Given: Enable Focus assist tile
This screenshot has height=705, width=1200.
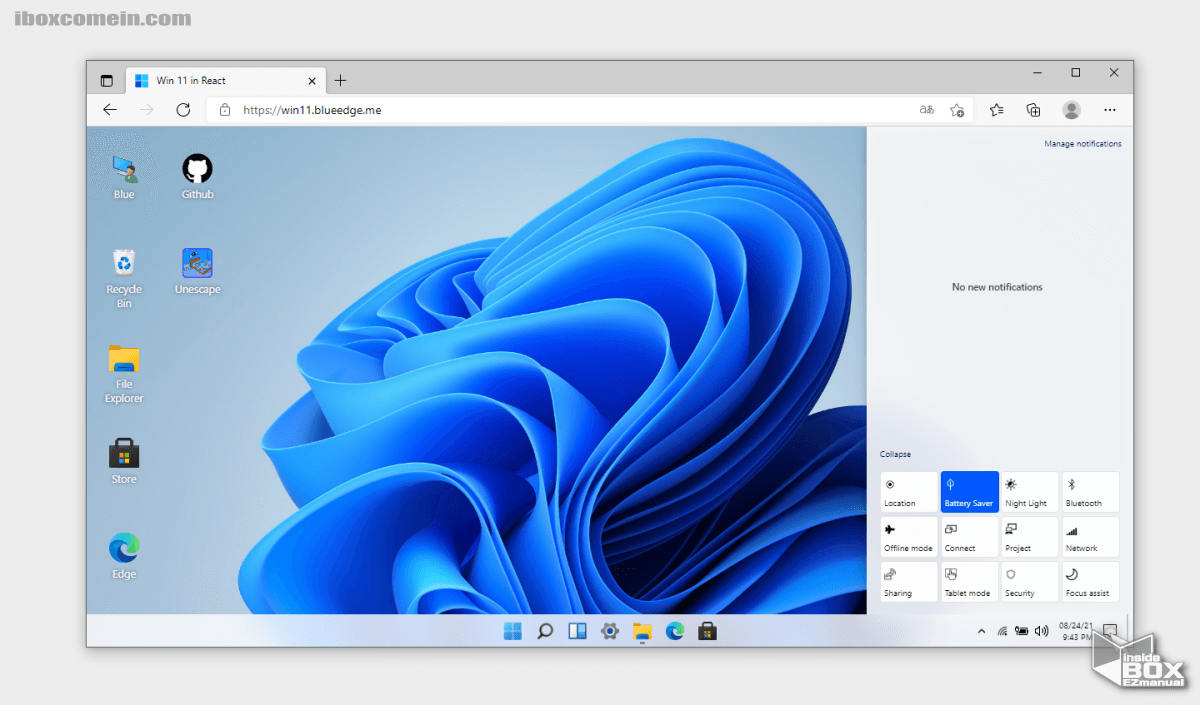Looking at the screenshot, I should [x=1090, y=582].
